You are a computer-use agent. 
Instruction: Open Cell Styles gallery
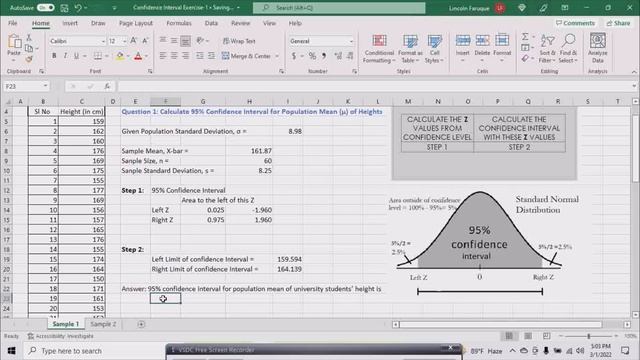[434, 49]
